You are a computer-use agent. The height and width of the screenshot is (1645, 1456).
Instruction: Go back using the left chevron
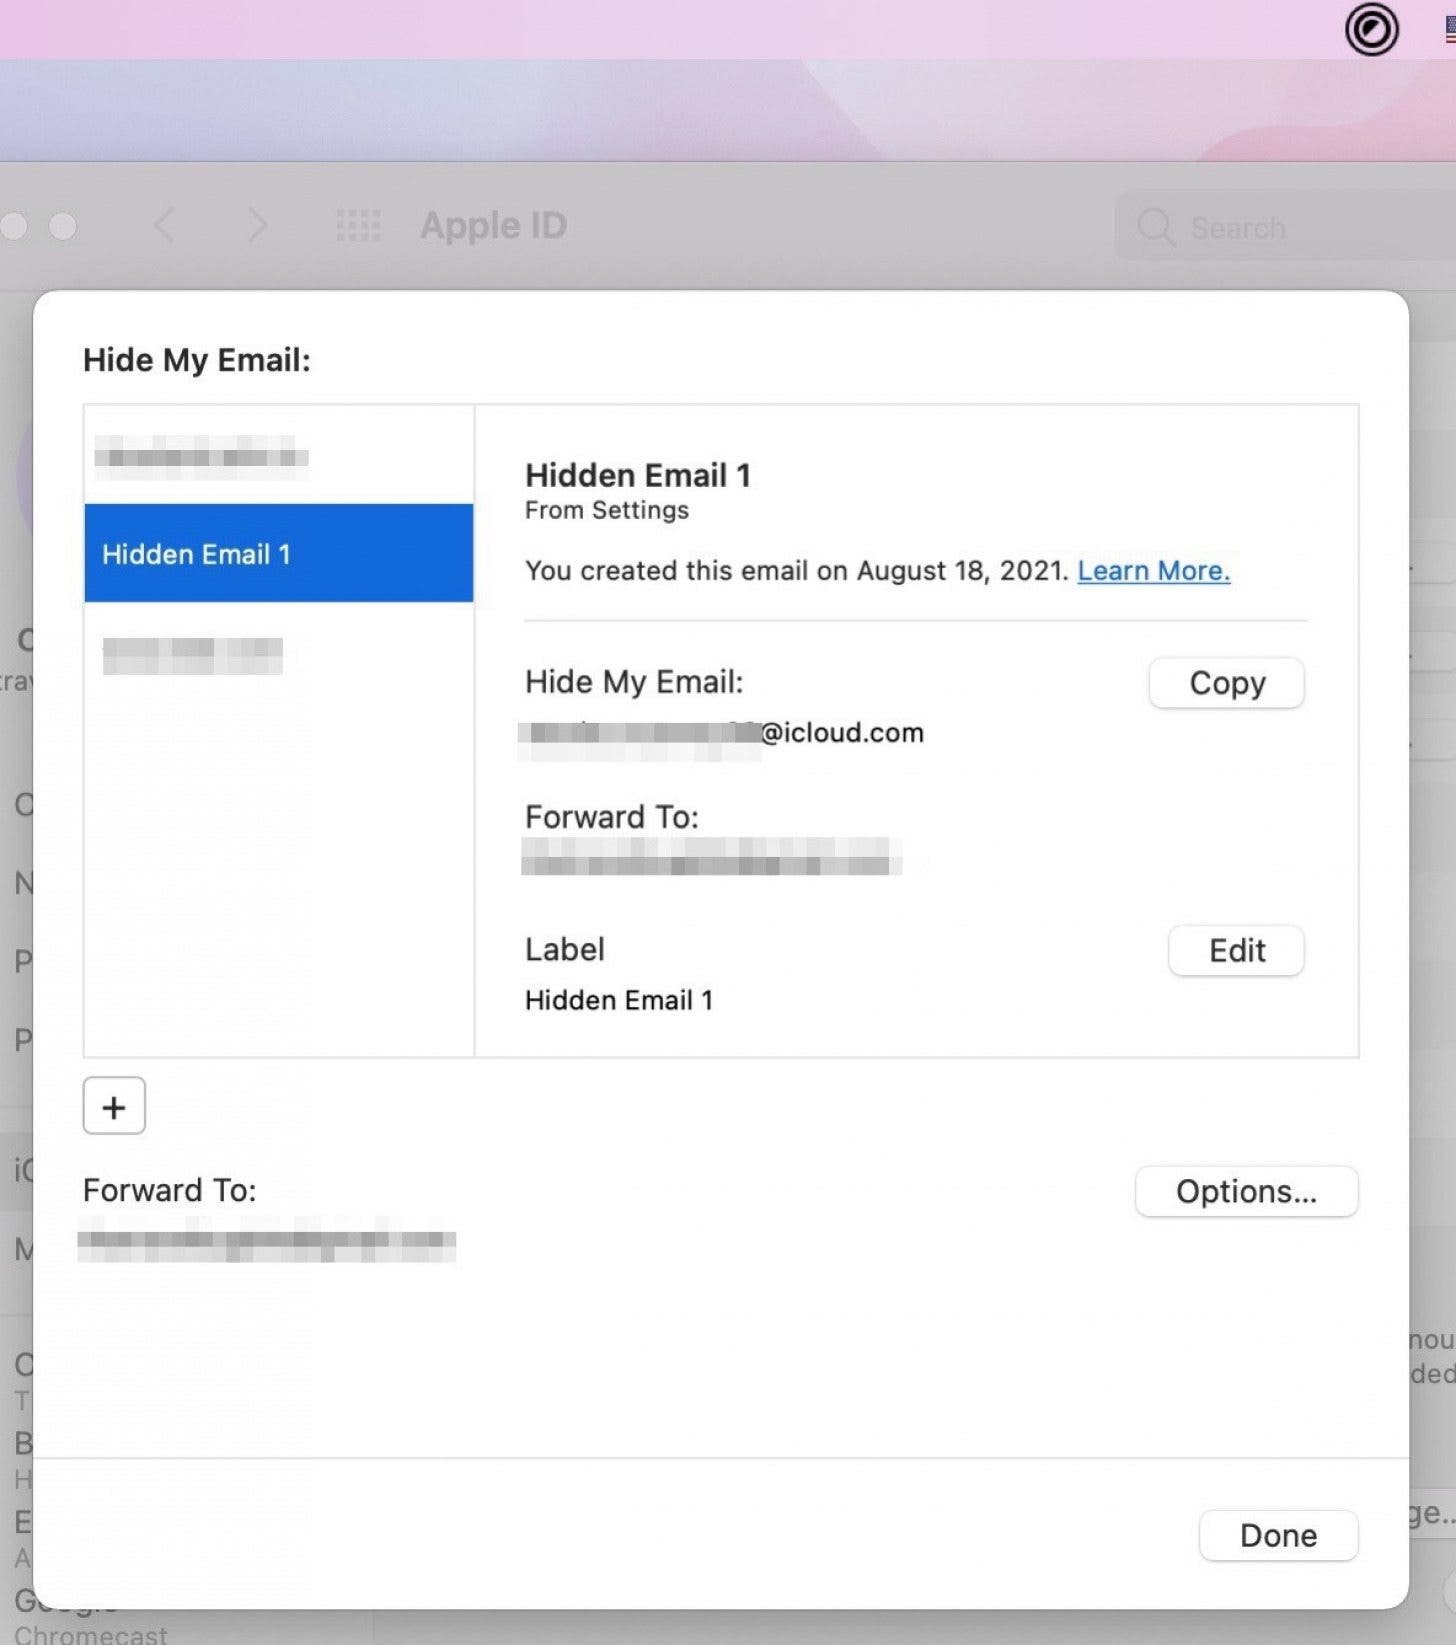(x=166, y=226)
